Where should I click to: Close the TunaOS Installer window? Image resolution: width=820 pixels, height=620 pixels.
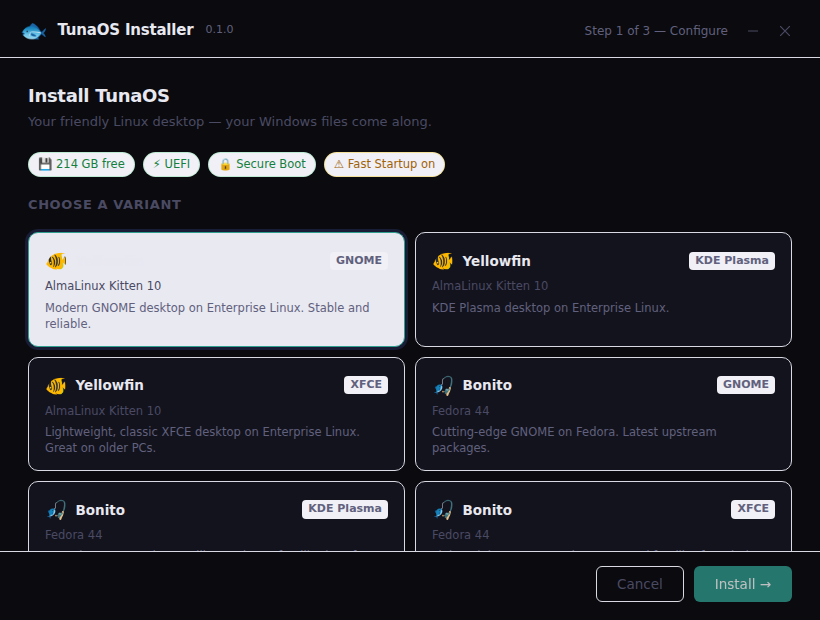click(785, 31)
